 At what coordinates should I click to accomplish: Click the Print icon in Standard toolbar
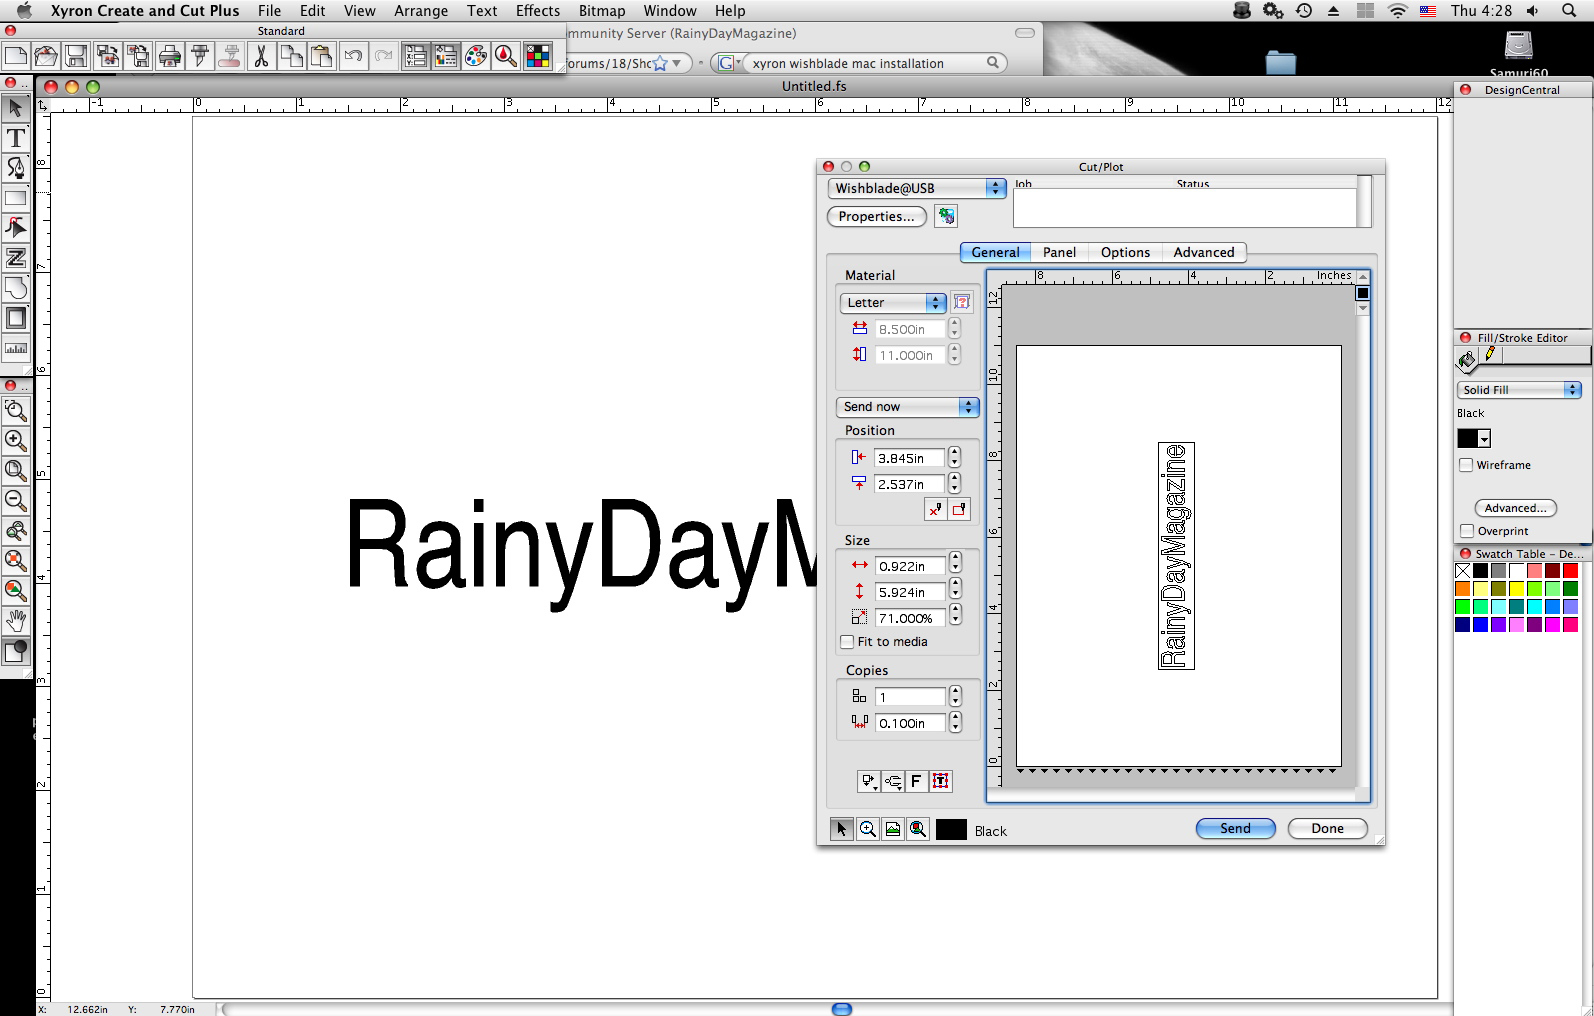[170, 56]
